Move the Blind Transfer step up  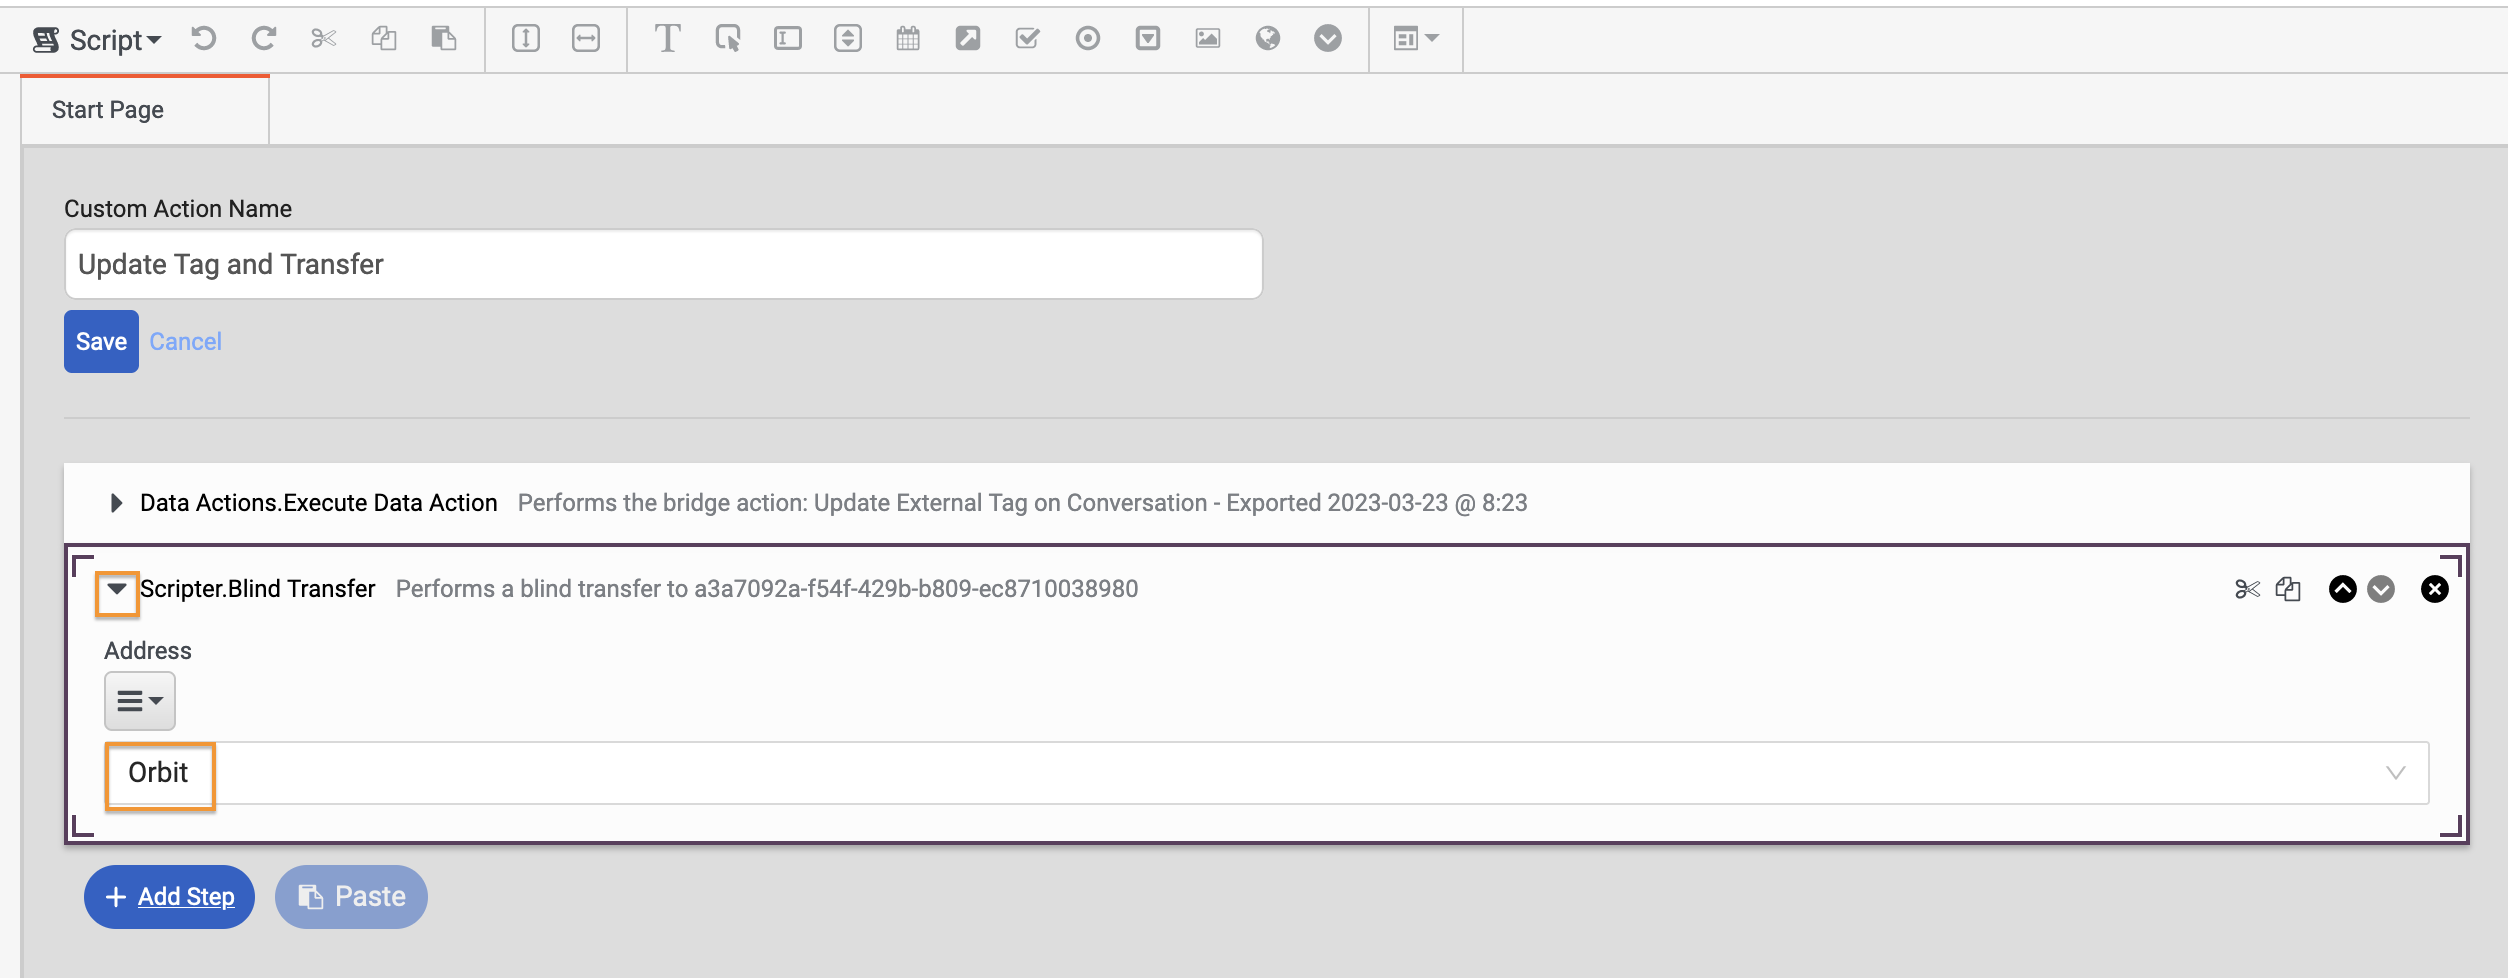point(2341,589)
